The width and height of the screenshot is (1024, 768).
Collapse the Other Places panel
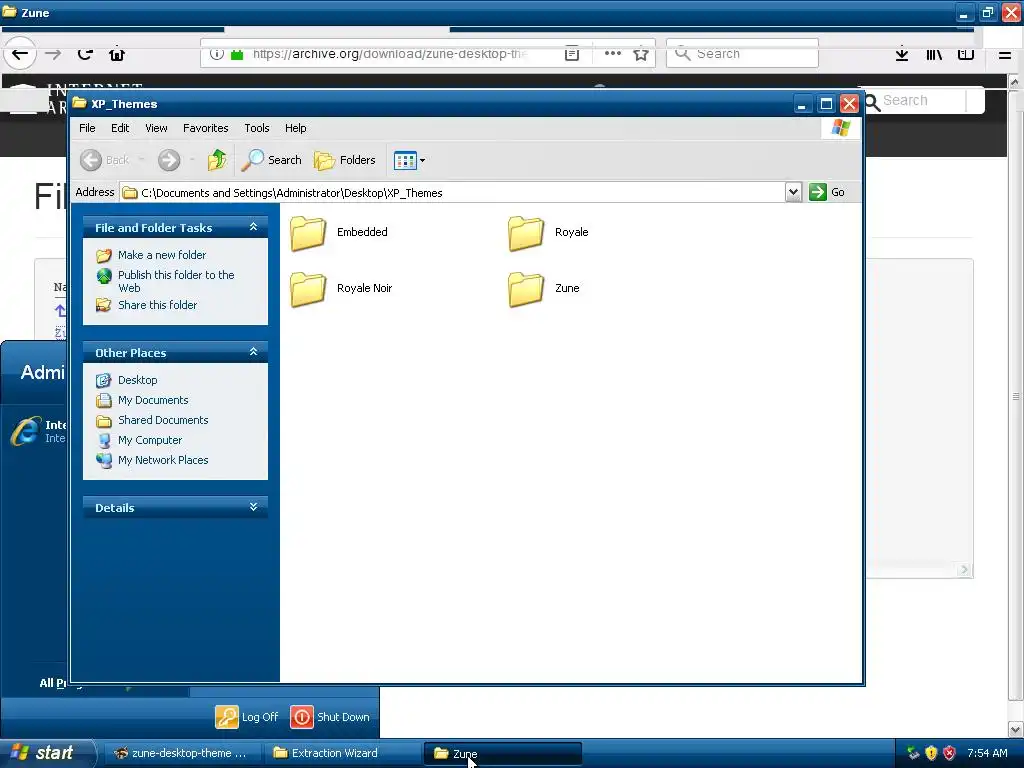point(253,352)
